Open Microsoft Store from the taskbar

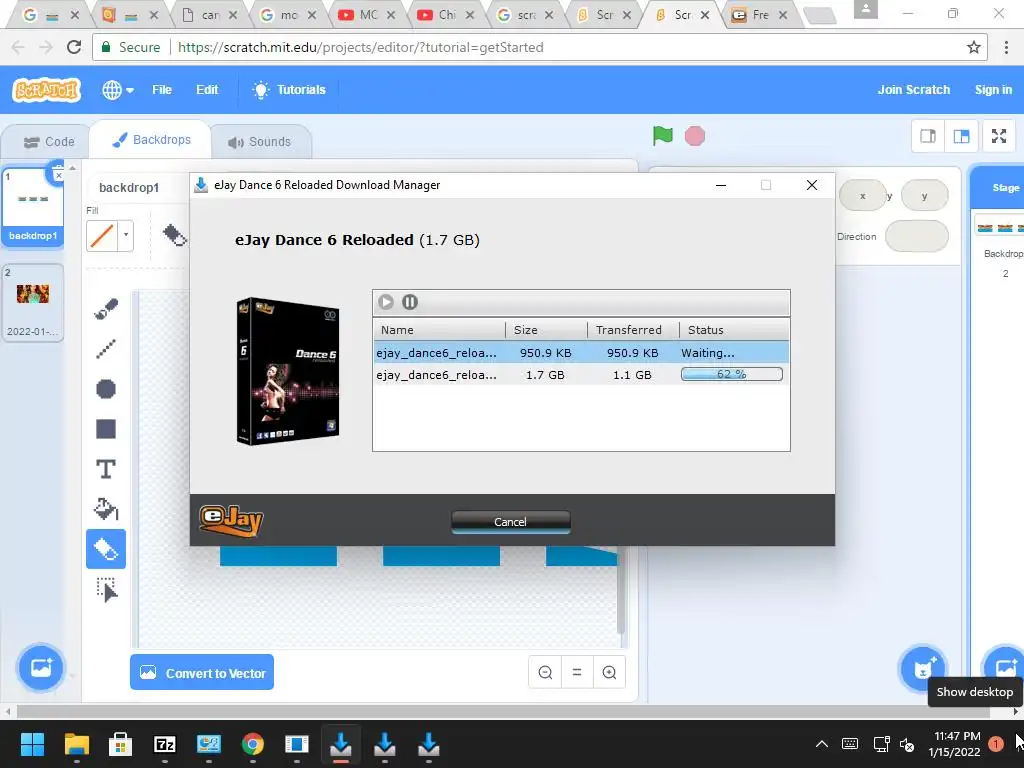click(120, 744)
